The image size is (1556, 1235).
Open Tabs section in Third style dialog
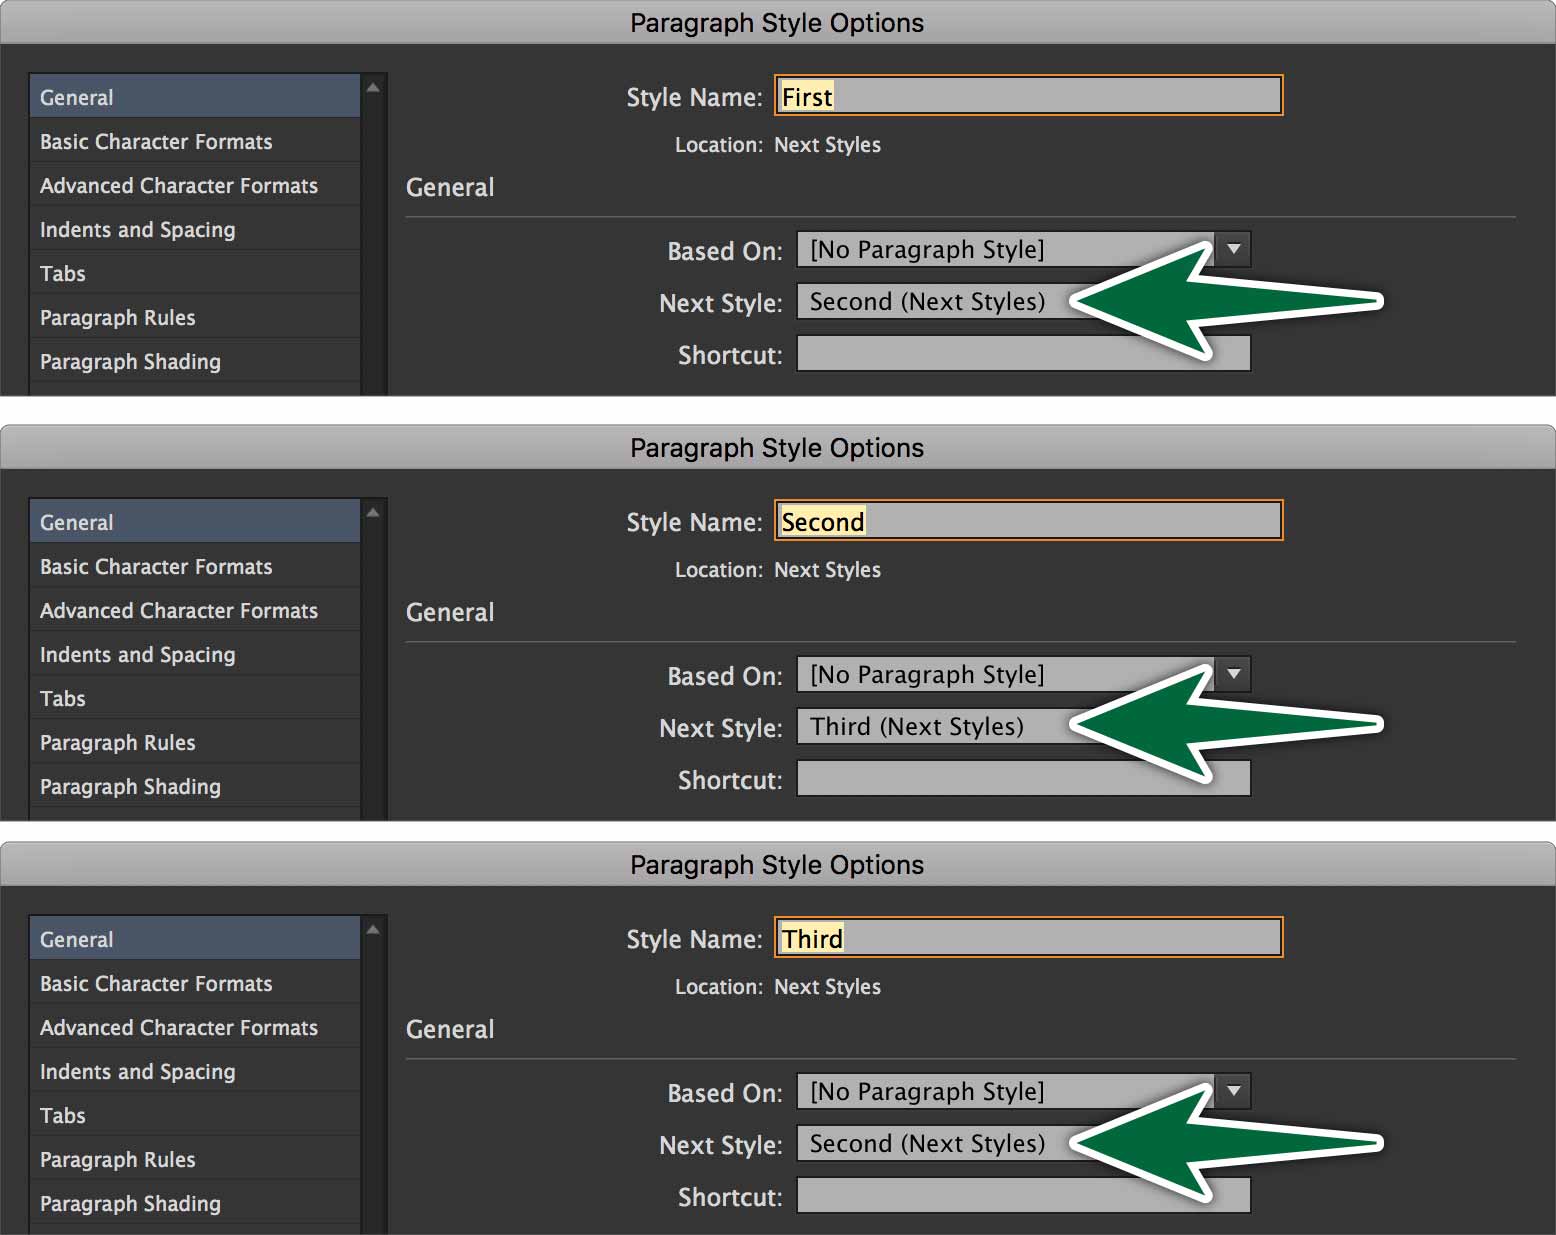click(195, 1116)
